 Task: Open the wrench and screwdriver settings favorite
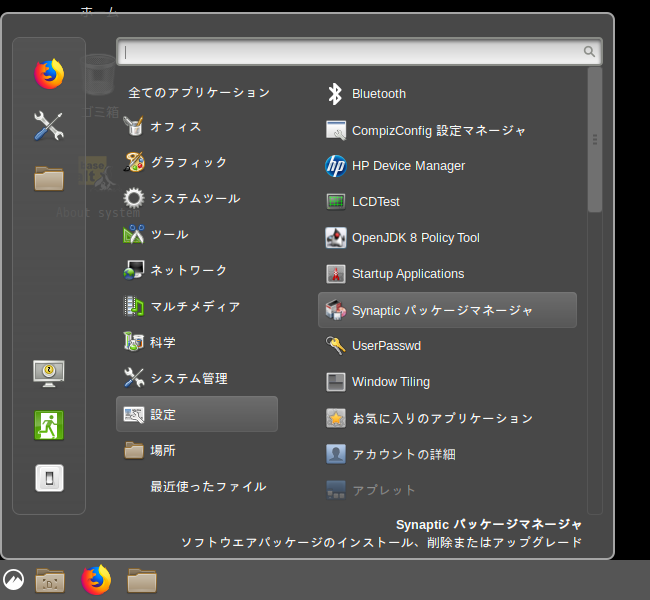coord(49,126)
